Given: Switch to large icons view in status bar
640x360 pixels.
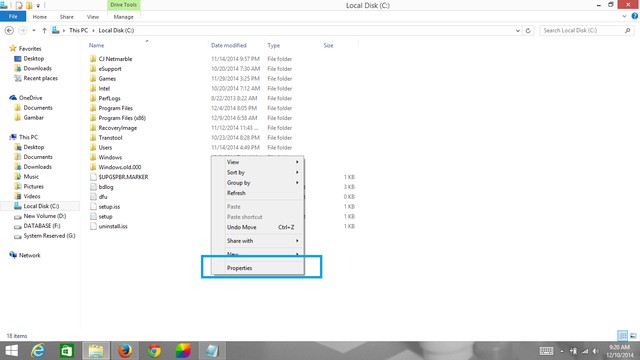Looking at the screenshot, I should point(633,336).
